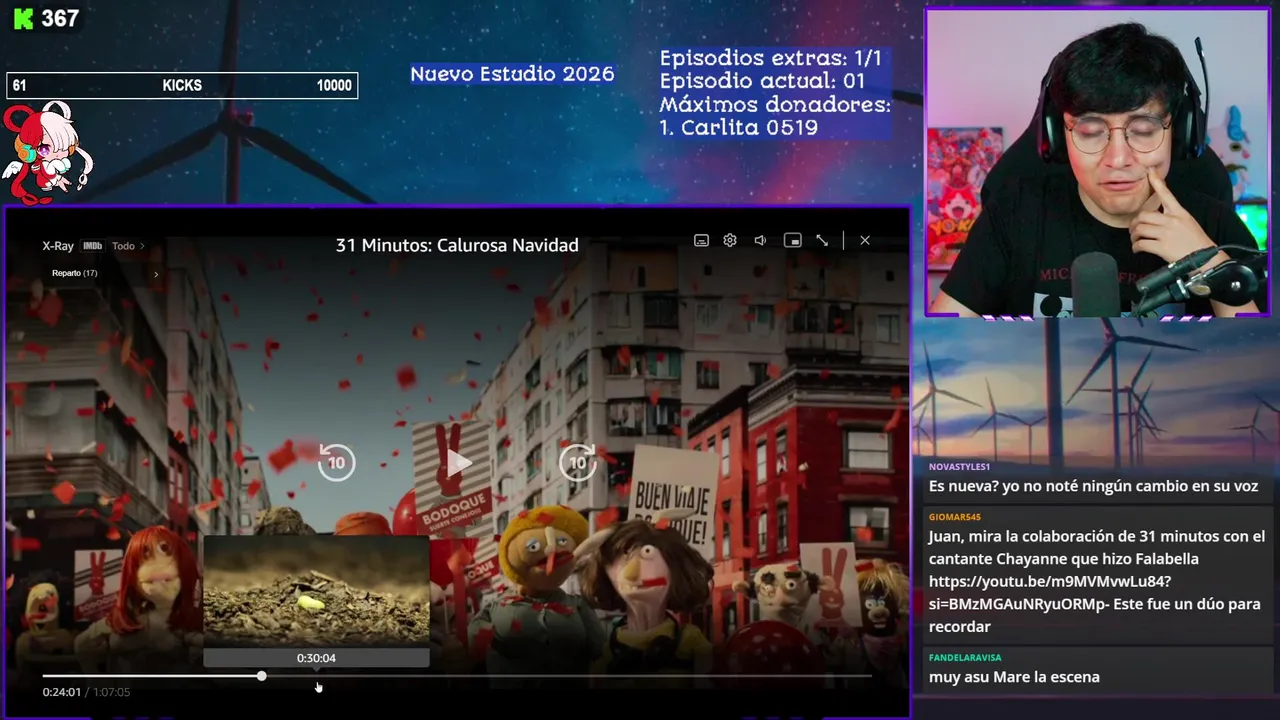1280x720 pixels.
Task: Click the elapsed time '0:24:01'
Action: pos(61,692)
